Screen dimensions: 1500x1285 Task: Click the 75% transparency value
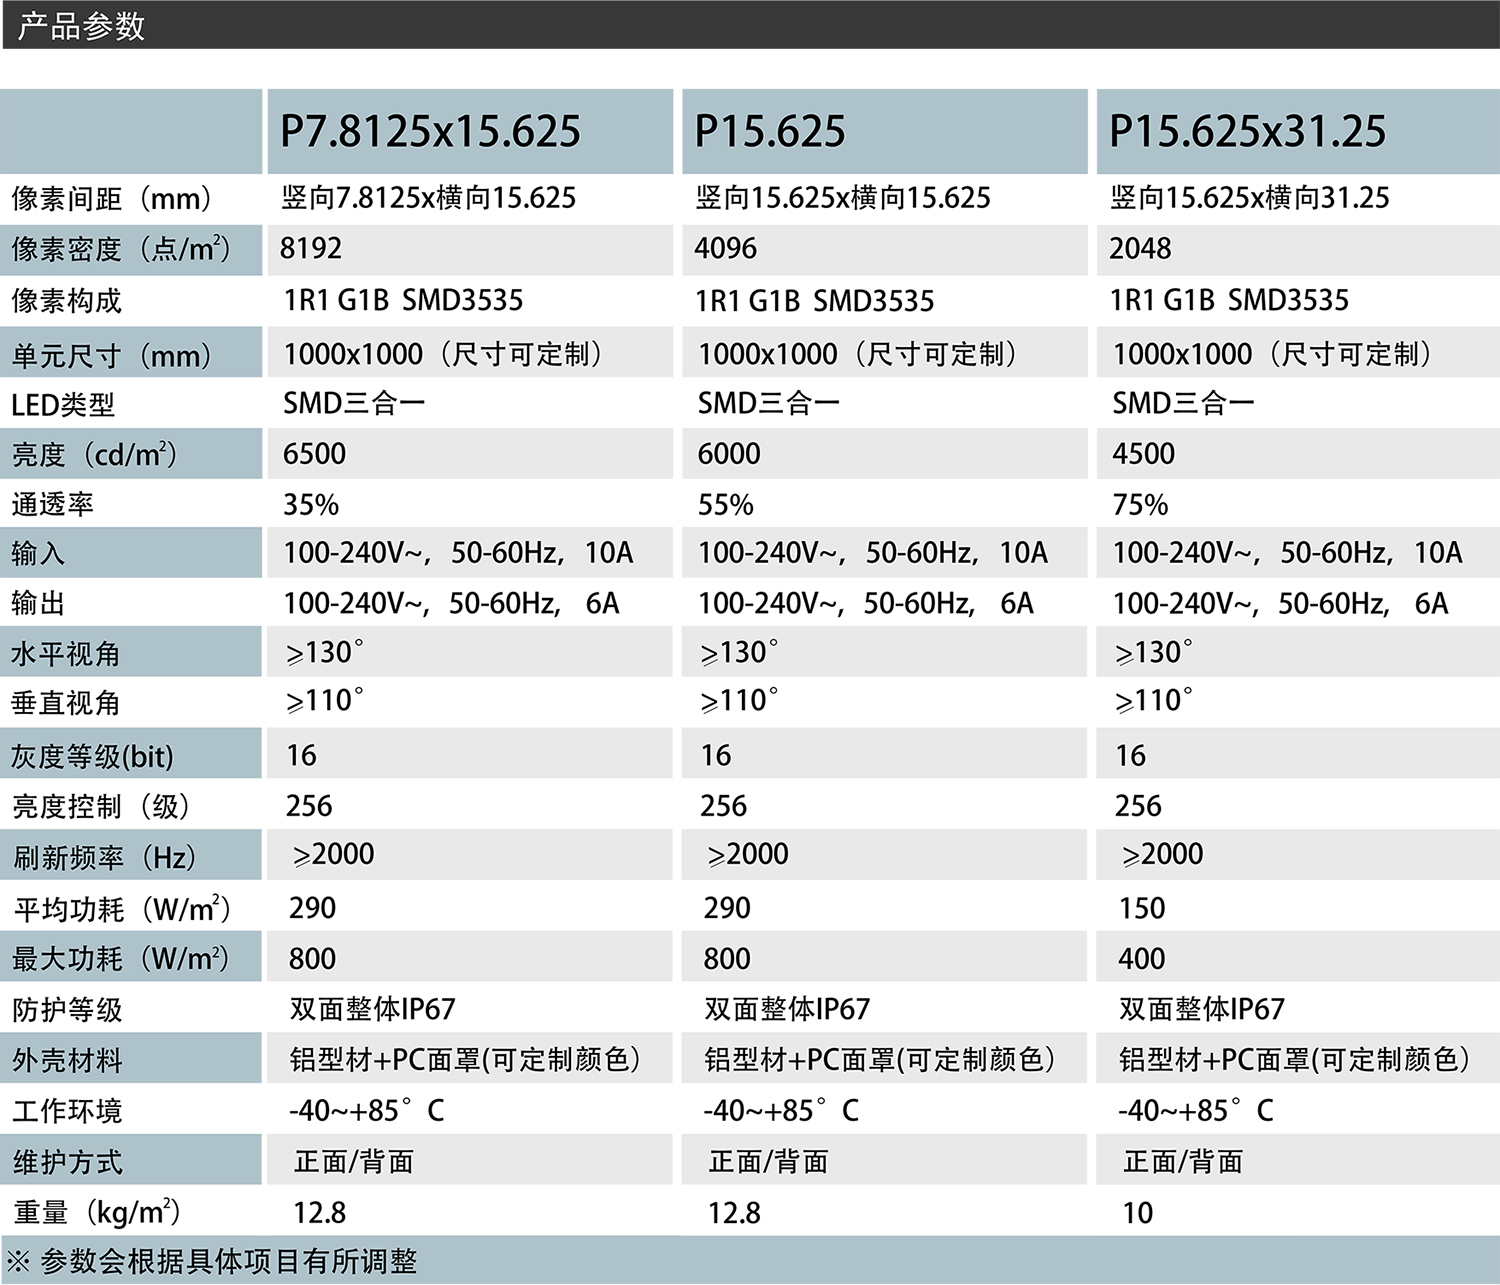(x=1140, y=505)
